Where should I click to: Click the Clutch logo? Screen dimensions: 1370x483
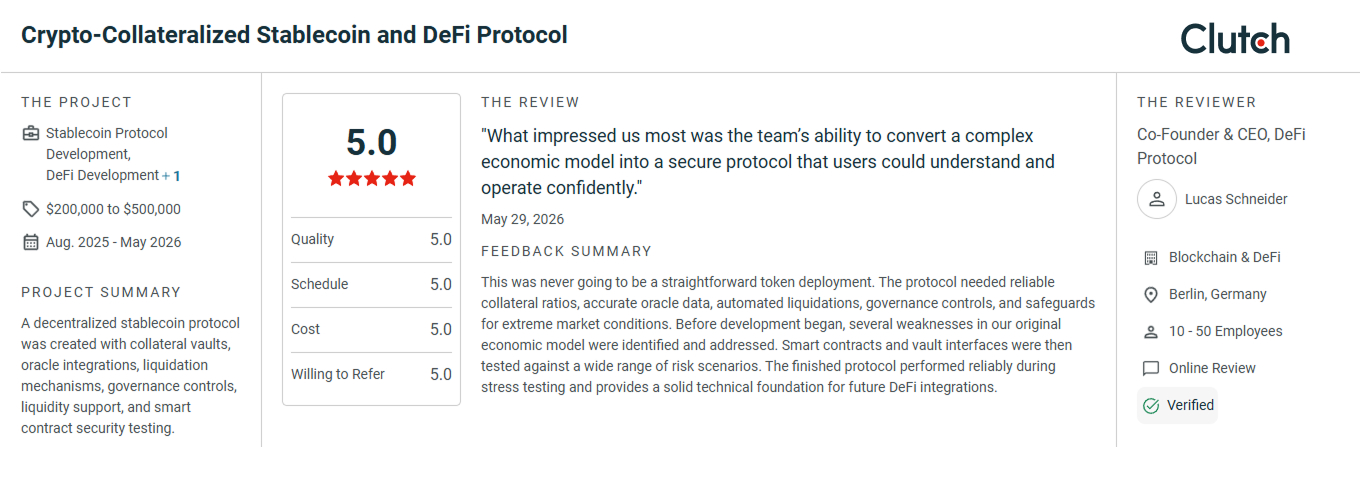coord(1235,38)
